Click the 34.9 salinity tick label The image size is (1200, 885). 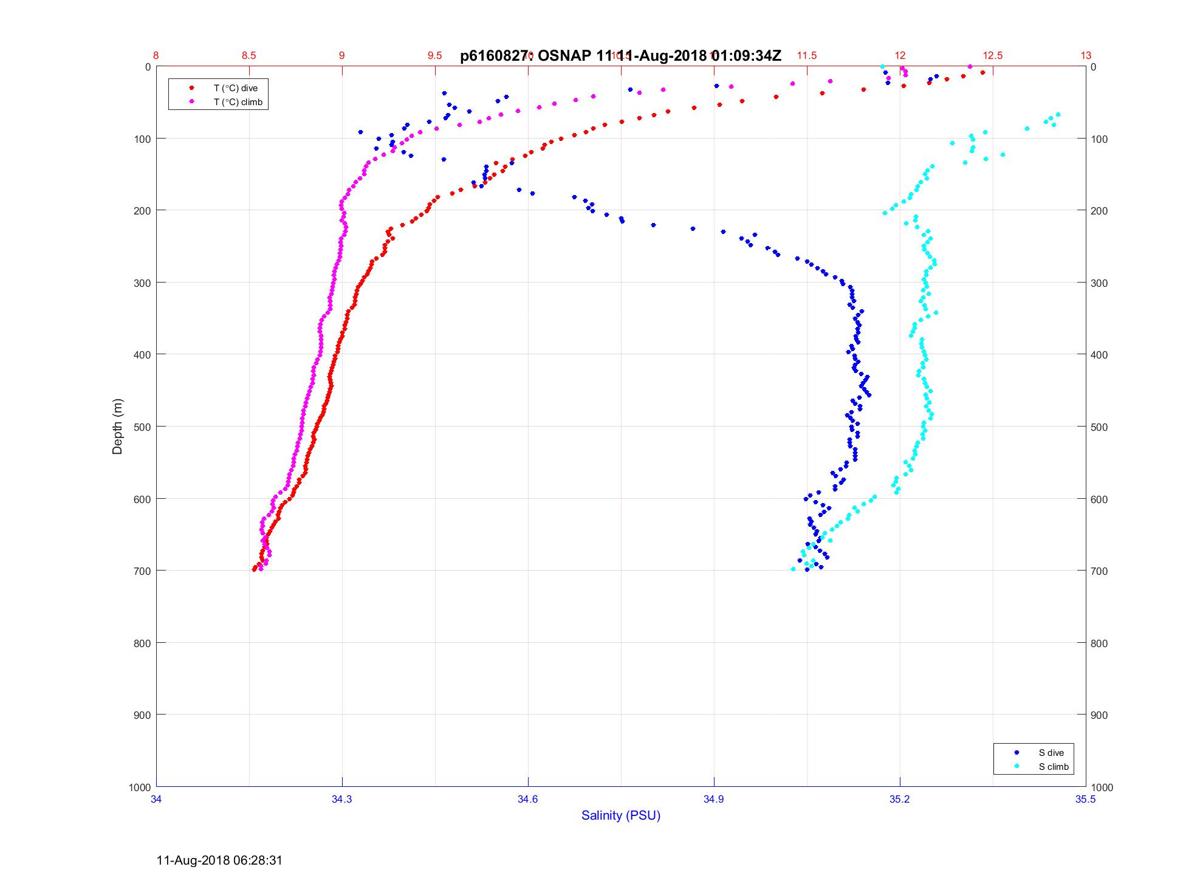click(x=714, y=799)
